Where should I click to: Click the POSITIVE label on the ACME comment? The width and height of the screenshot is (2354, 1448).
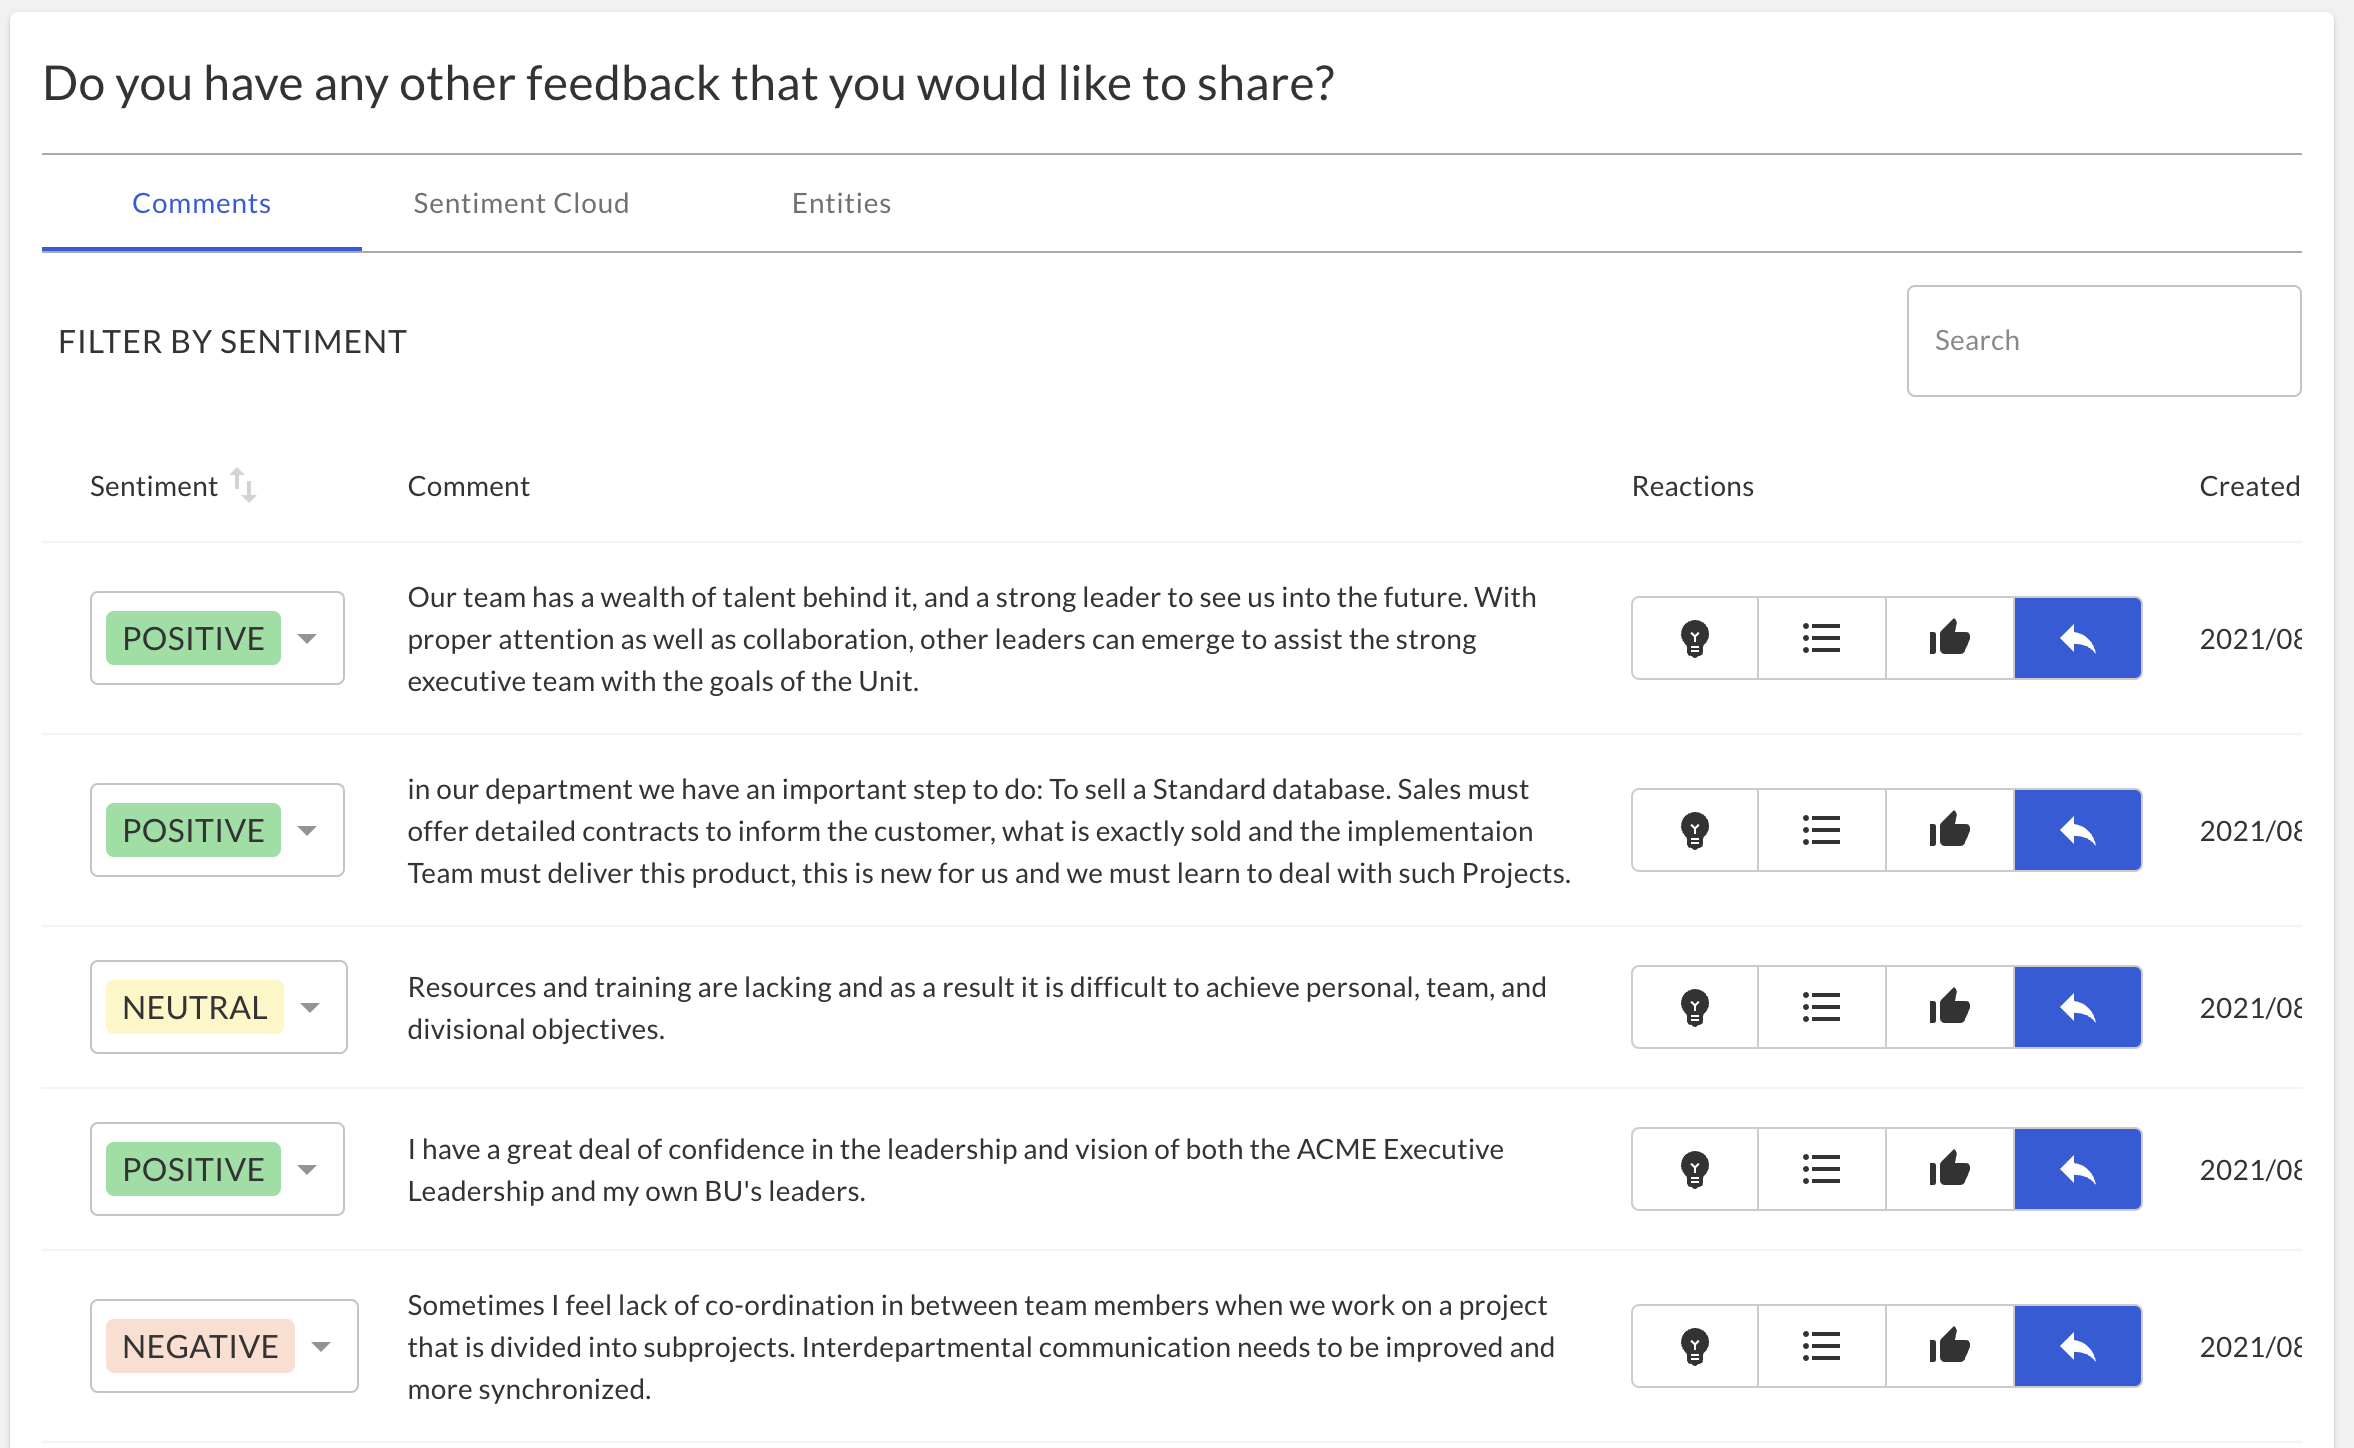pos(193,1169)
